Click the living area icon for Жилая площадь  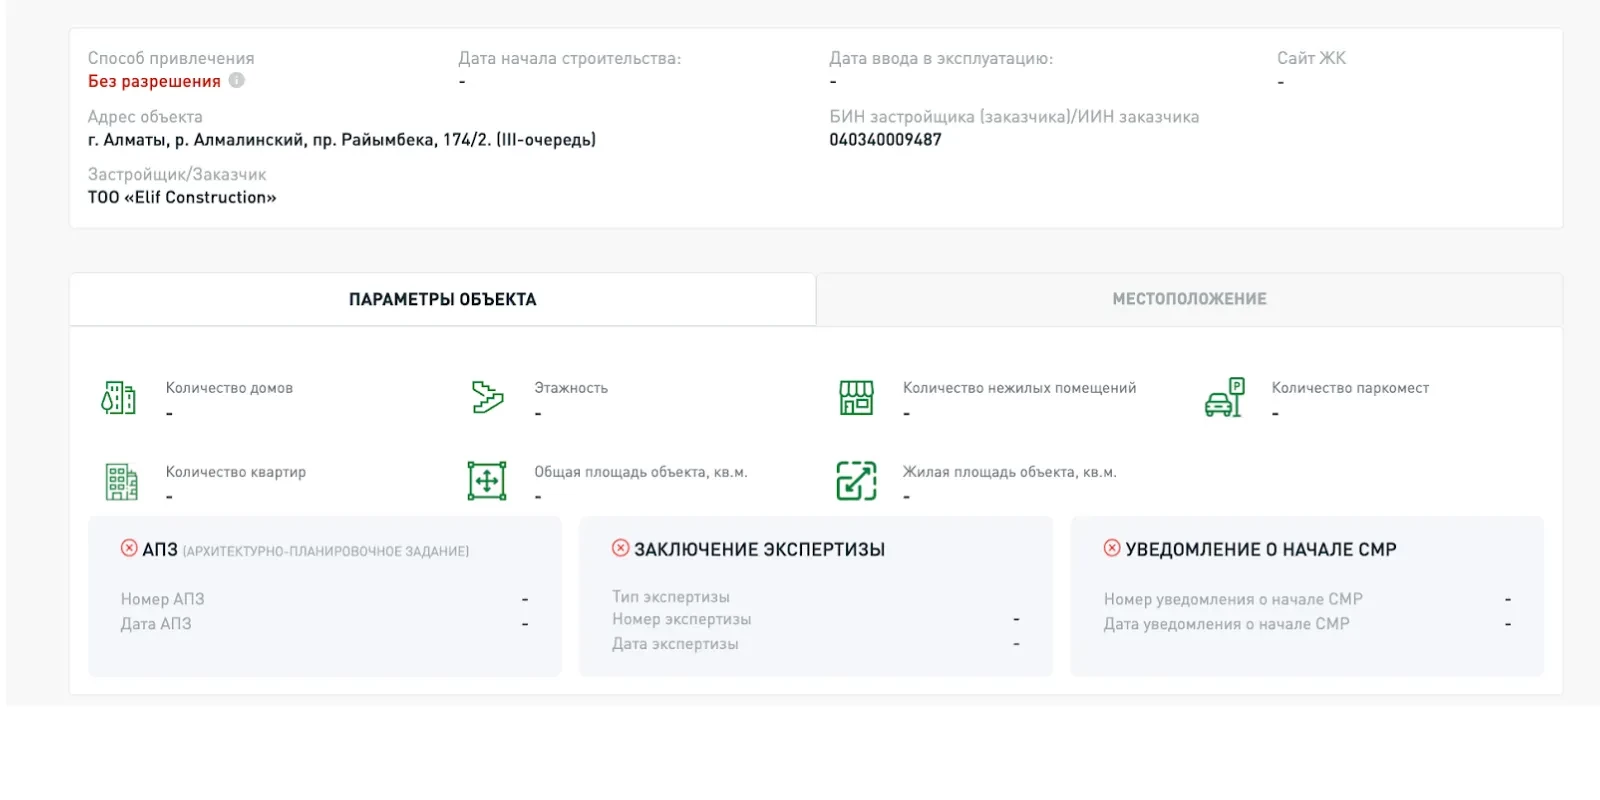point(856,481)
